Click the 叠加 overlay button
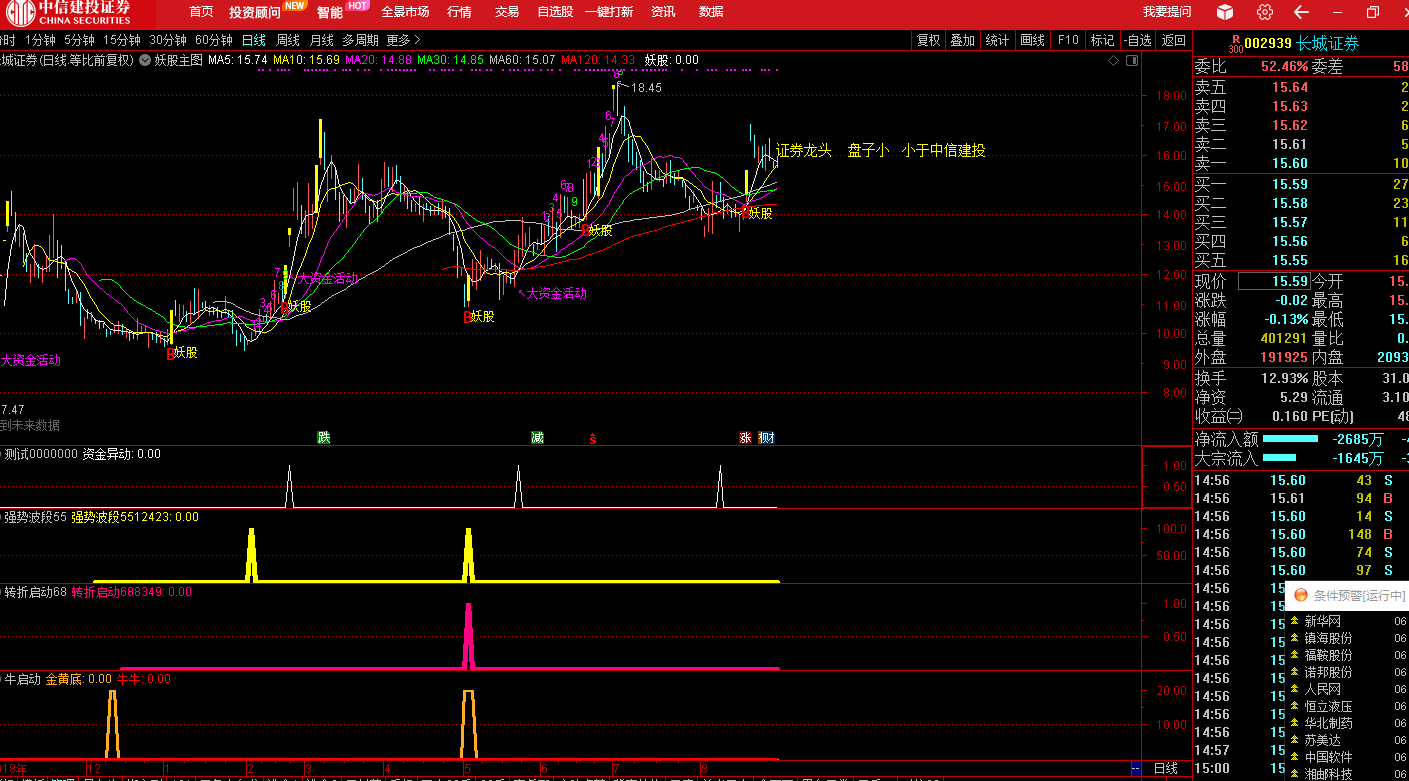Screen dimensions: 1409x781 point(962,41)
